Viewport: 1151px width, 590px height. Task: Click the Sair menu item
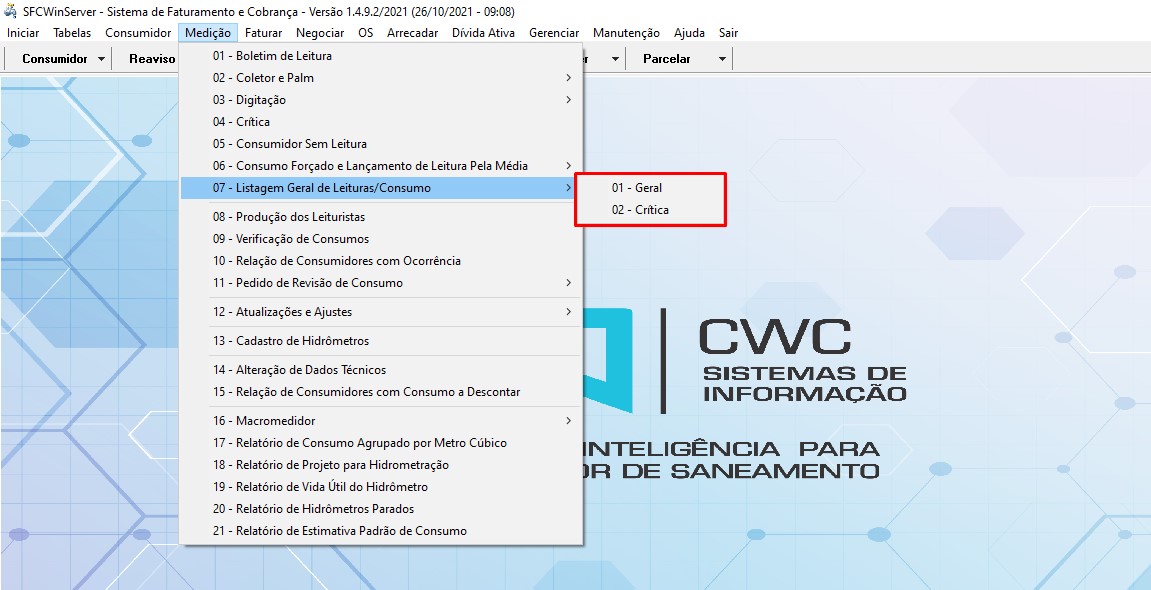pyautogui.click(x=728, y=33)
